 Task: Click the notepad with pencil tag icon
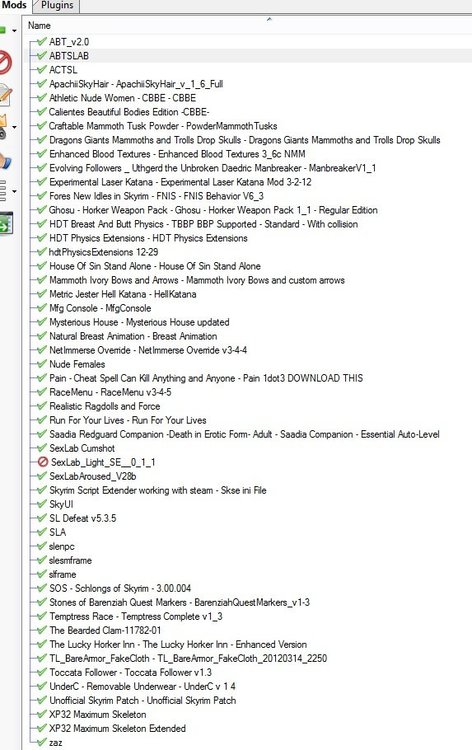tap(4, 95)
